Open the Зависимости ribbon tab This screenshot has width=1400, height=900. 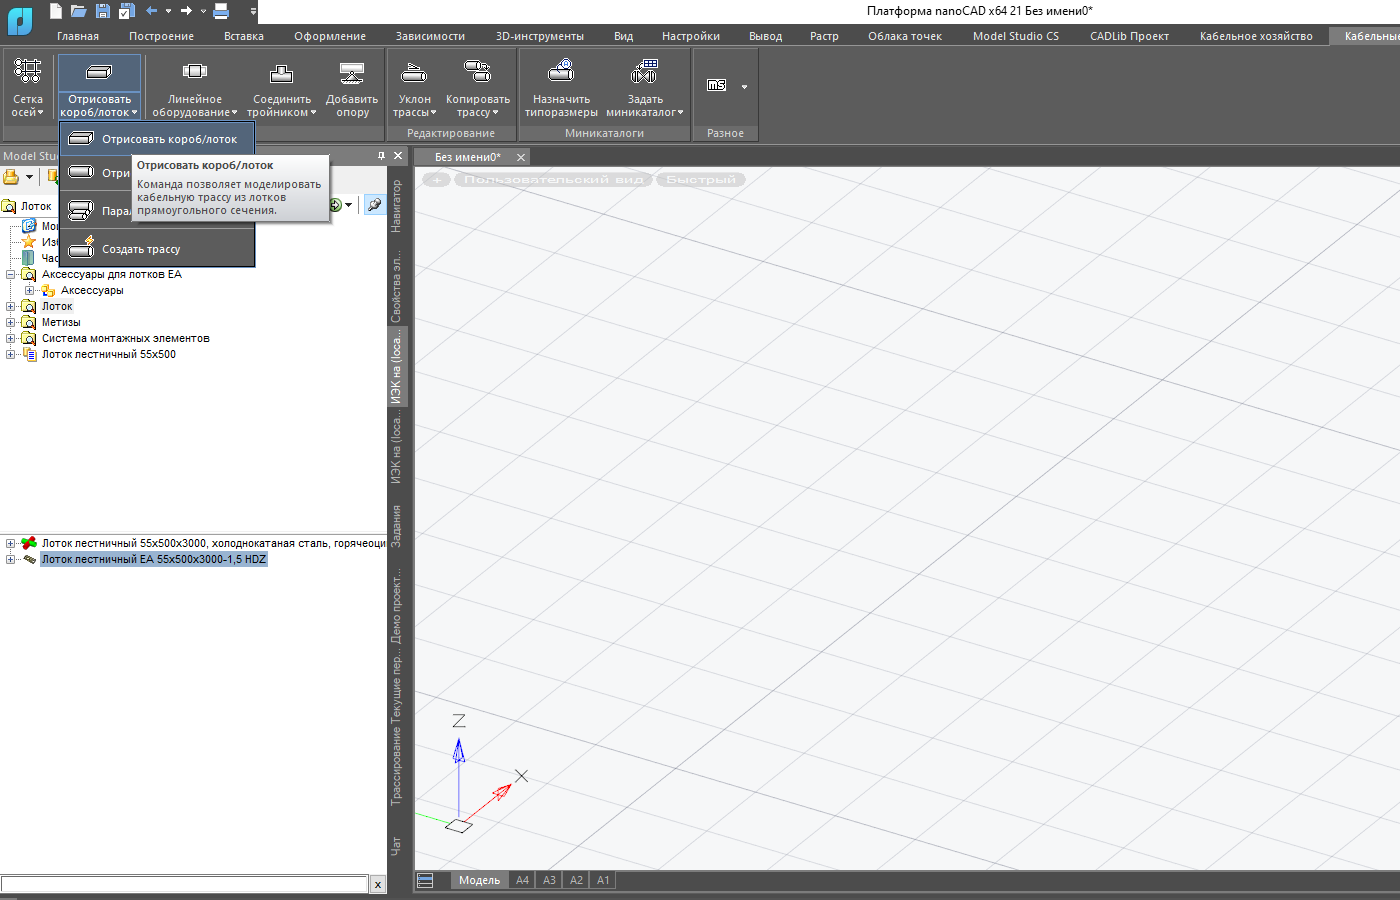point(430,36)
